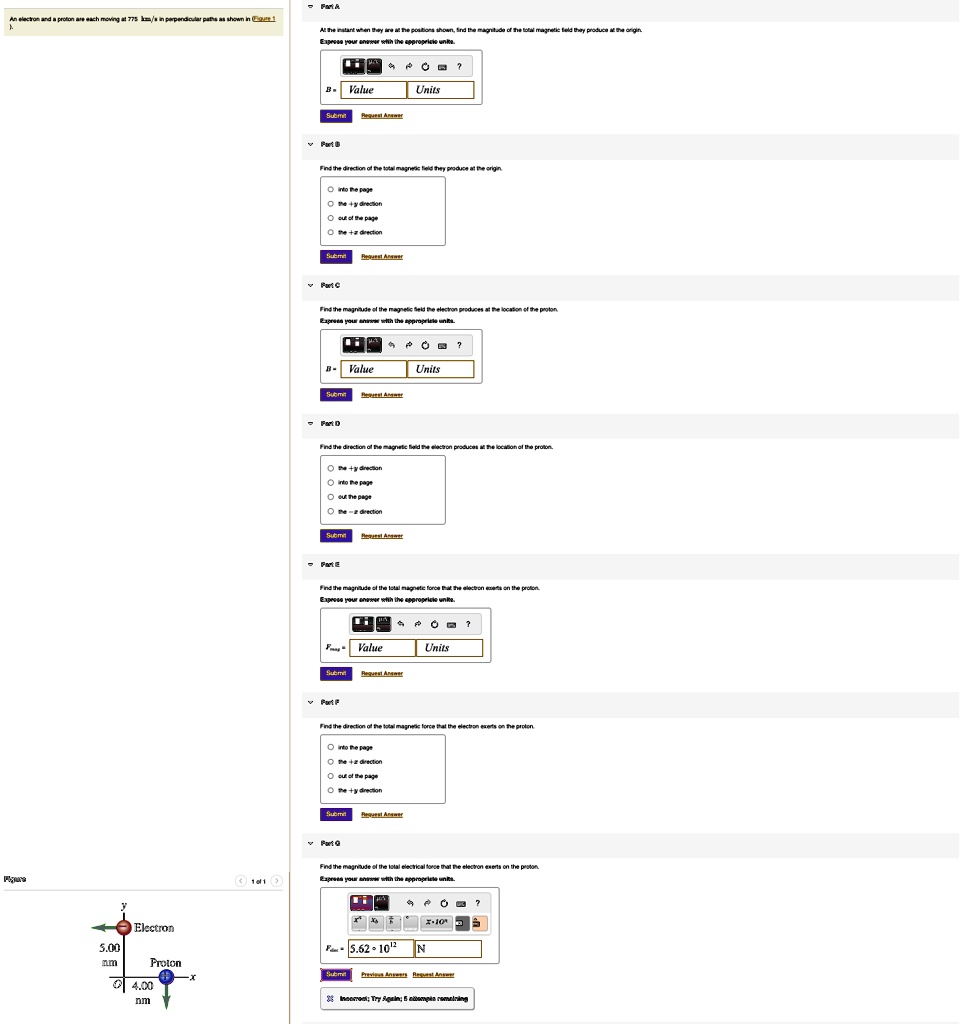Click undo icon in Part A toolbar
Image resolution: width=971 pixels, height=1024 pixels.
(x=393, y=67)
